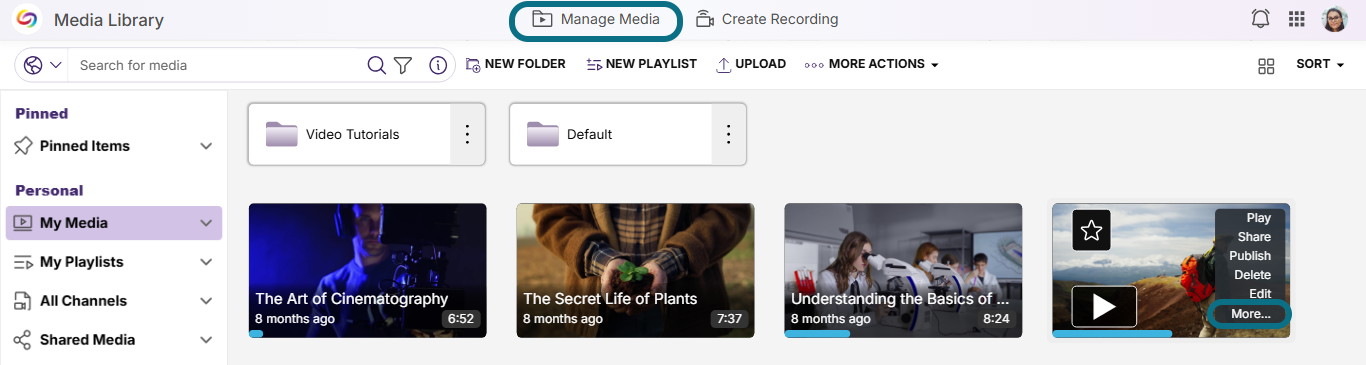This screenshot has width=1366, height=365.
Task: Choose More... from the video hover menu
Action: click(1250, 314)
